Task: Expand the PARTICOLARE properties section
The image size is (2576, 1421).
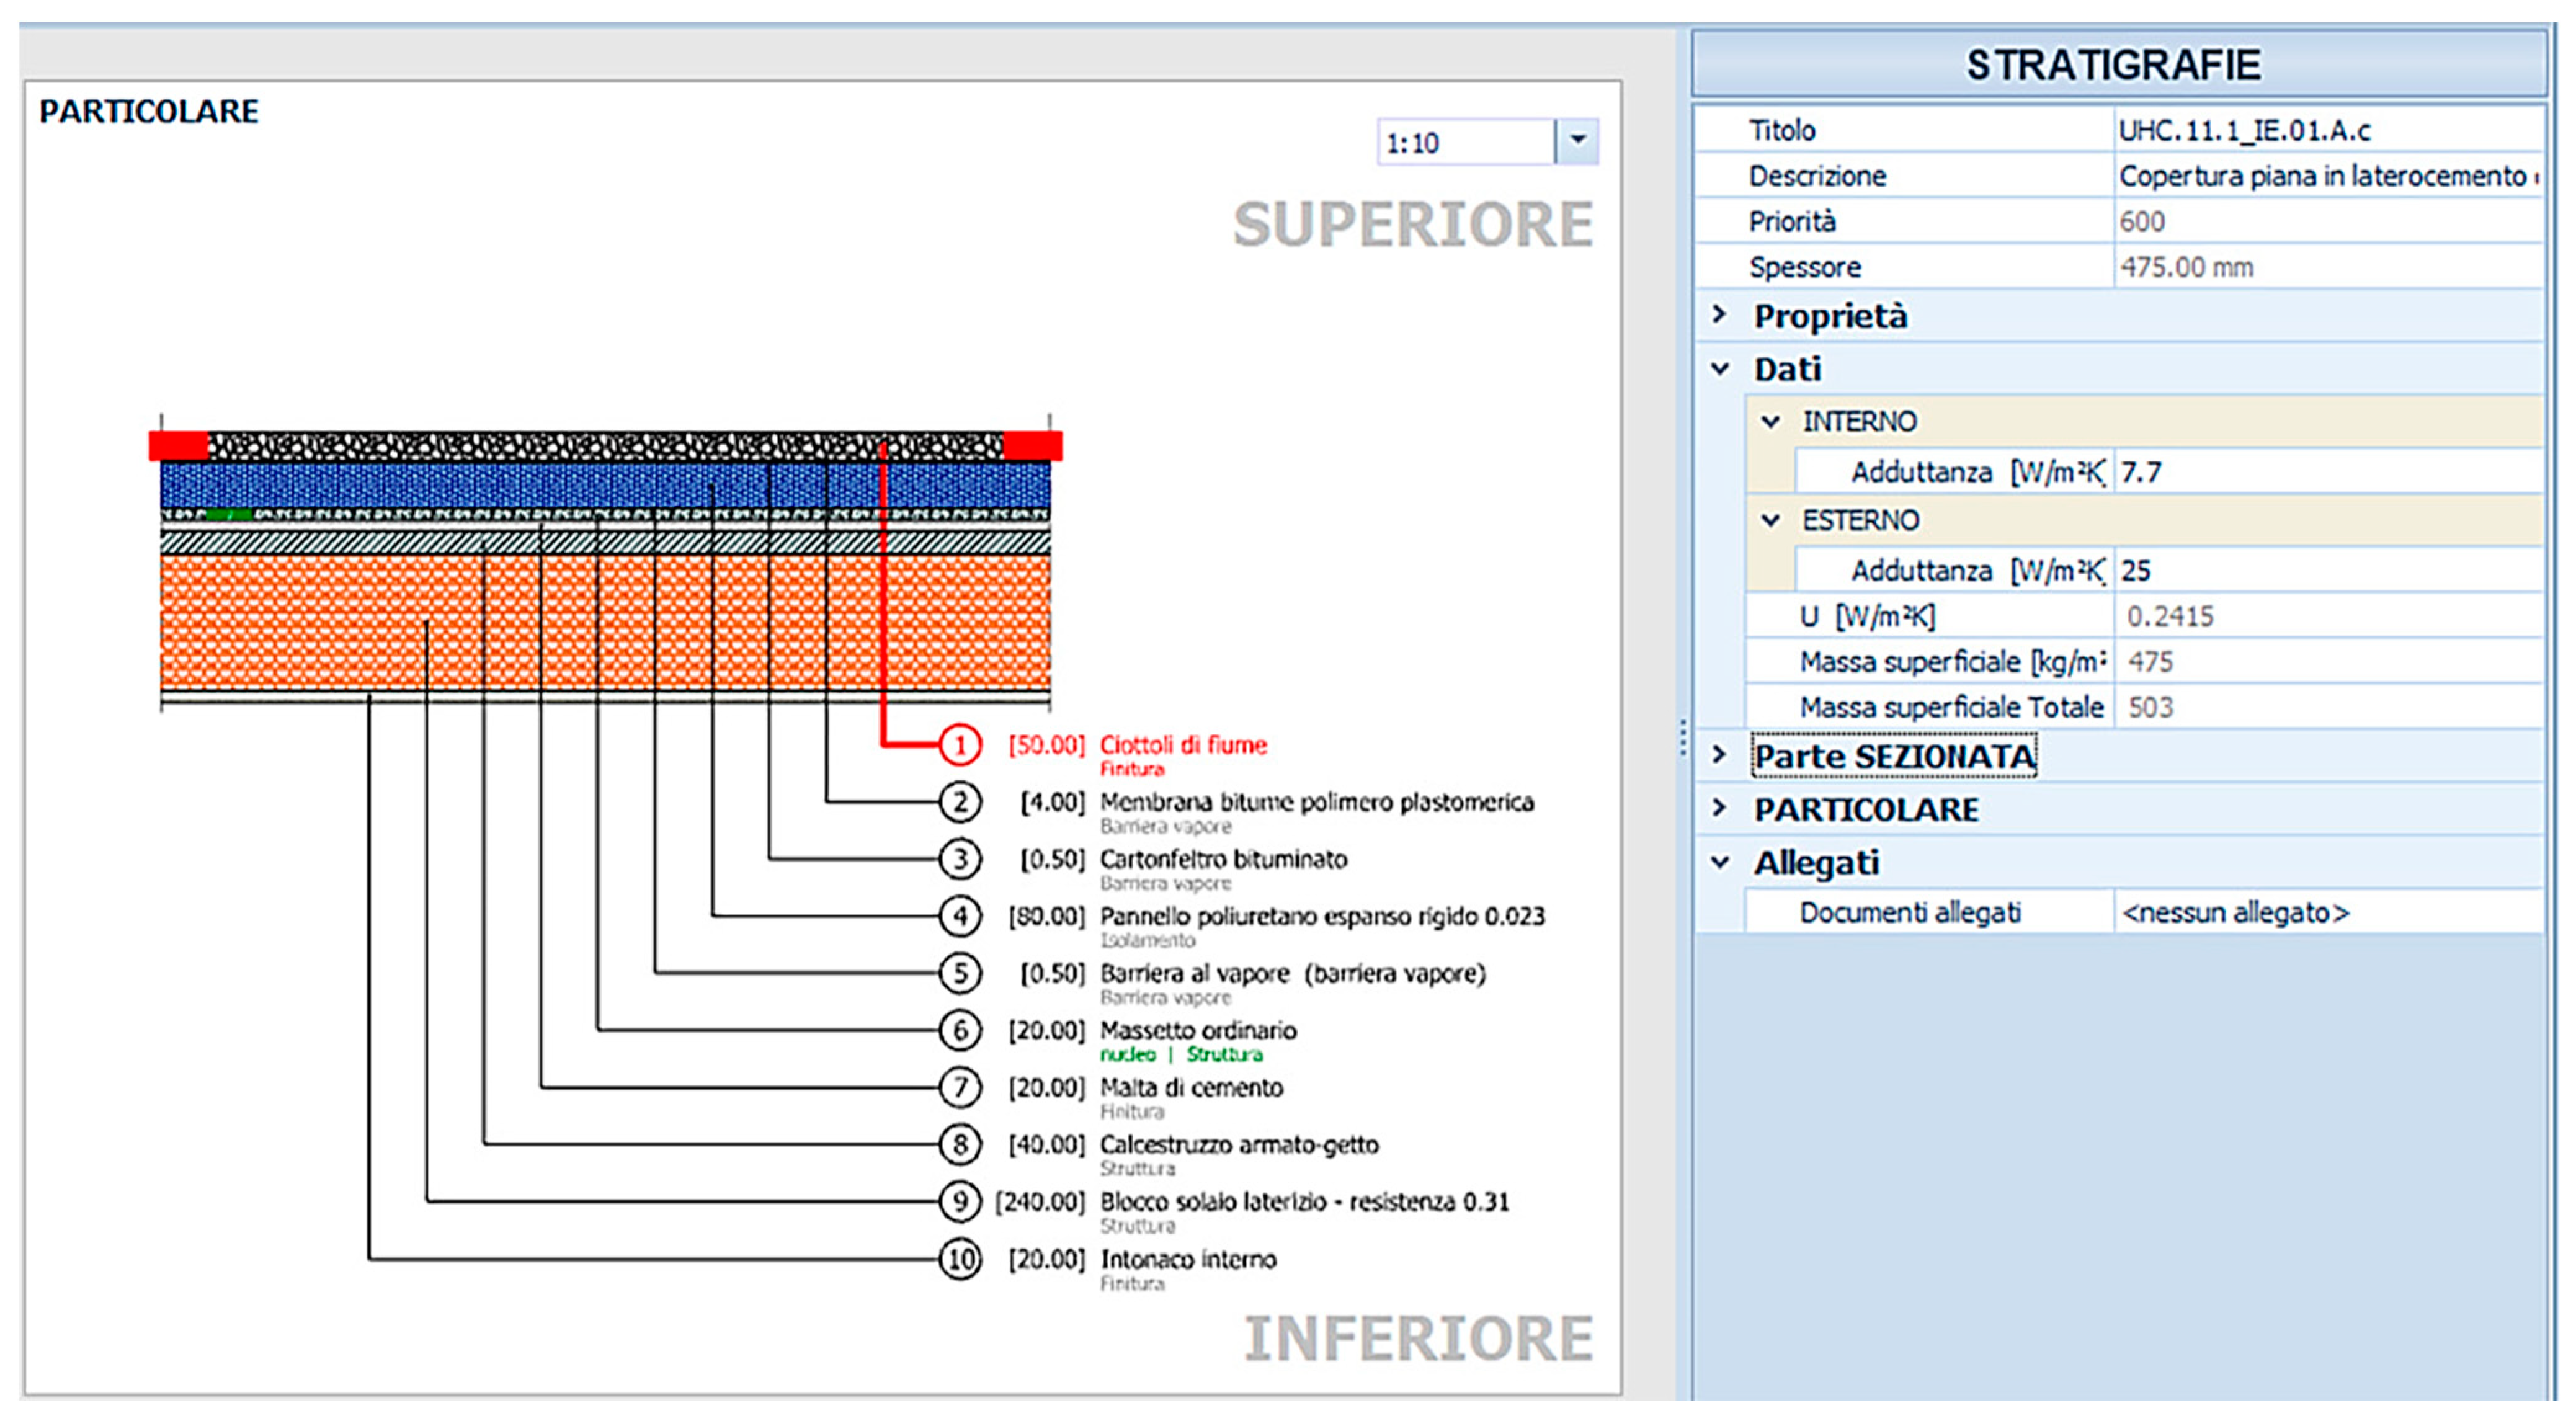Action: (1719, 808)
